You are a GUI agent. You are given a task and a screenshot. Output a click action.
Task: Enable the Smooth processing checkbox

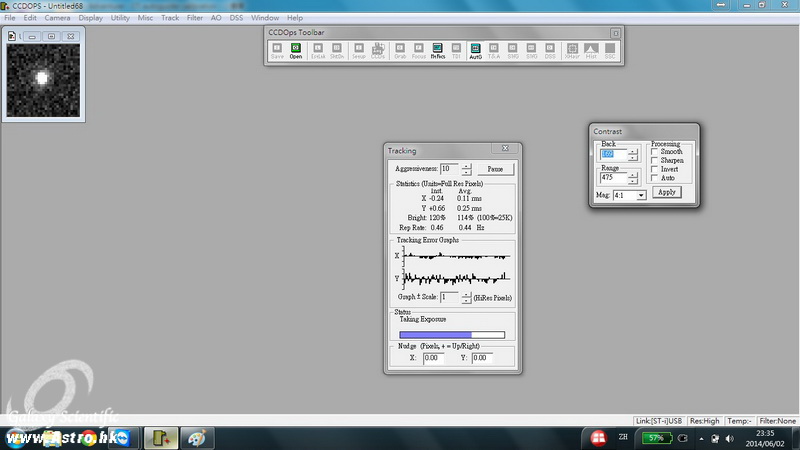point(655,151)
